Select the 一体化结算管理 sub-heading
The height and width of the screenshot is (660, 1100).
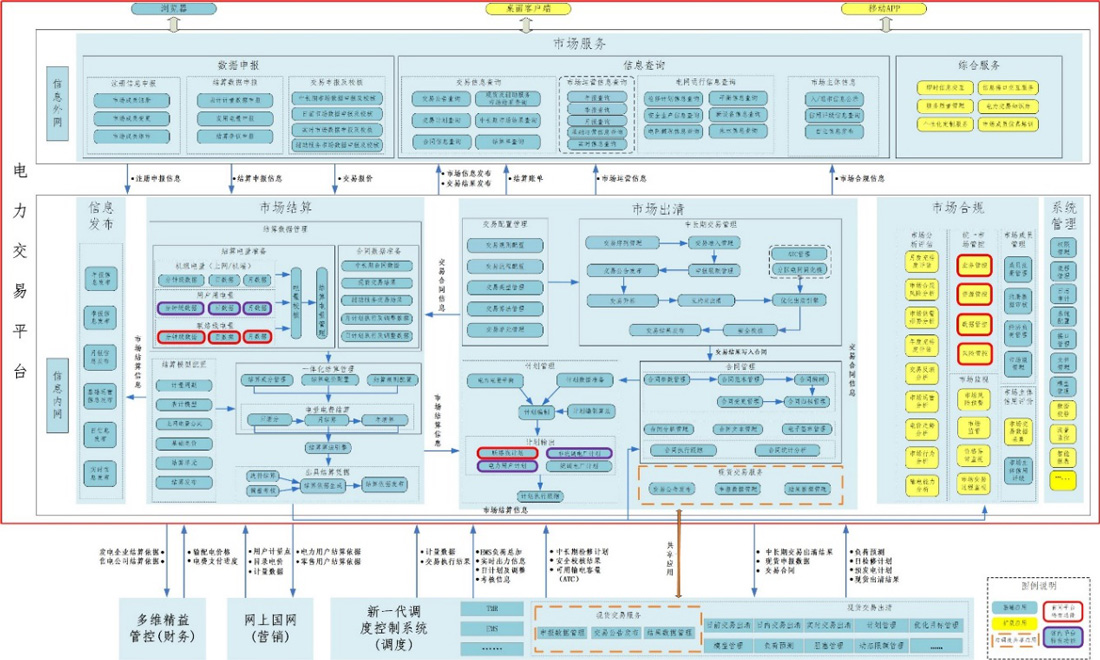(x=328, y=368)
